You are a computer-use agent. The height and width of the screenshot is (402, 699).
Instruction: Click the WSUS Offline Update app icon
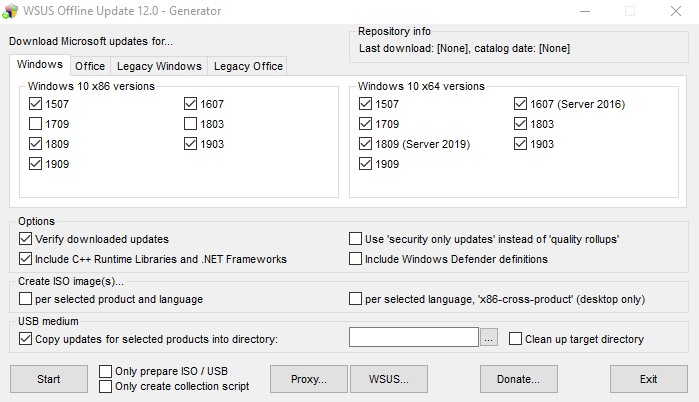point(10,11)
